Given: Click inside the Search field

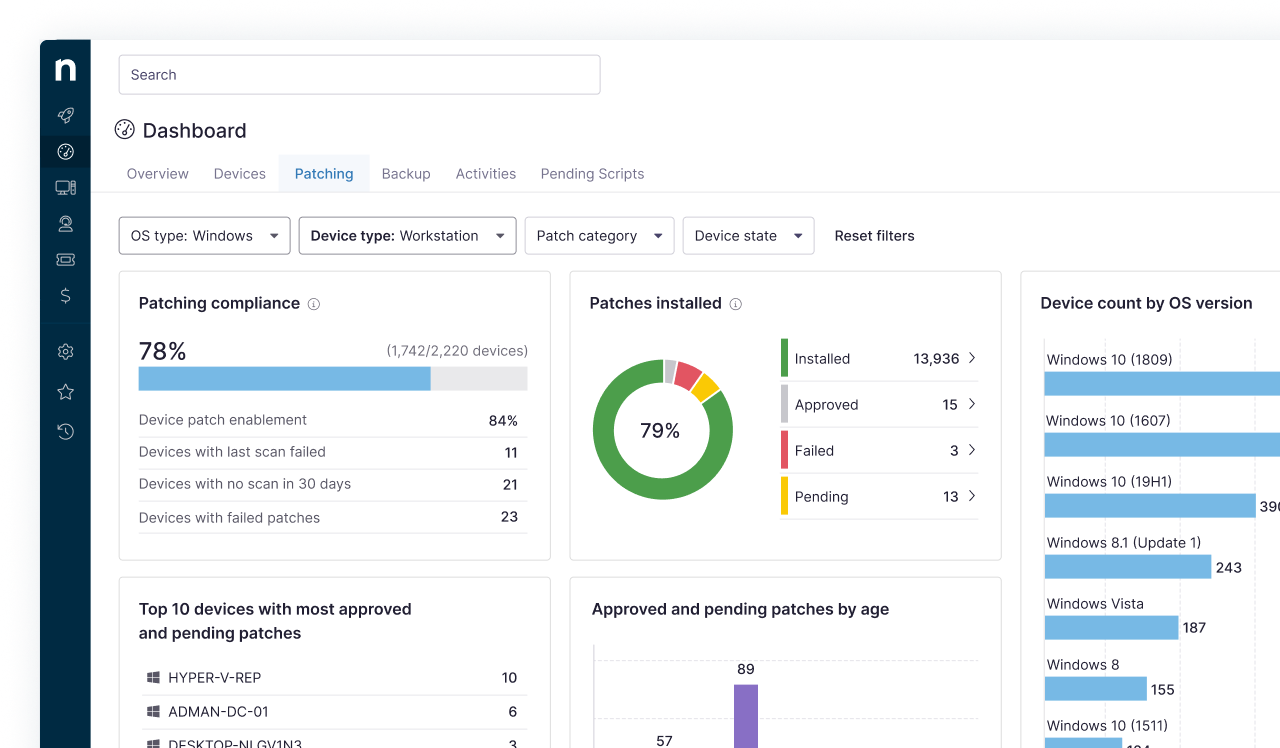Looking at the screenshot, I should (359, 74).
